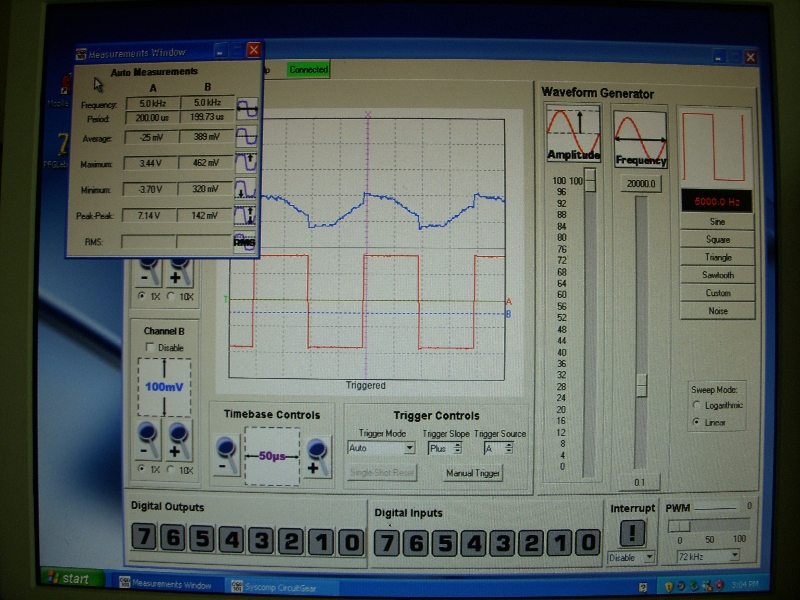Toggle Digital Outputs bit 2
The image size is (800, 600).
(291, 541)
